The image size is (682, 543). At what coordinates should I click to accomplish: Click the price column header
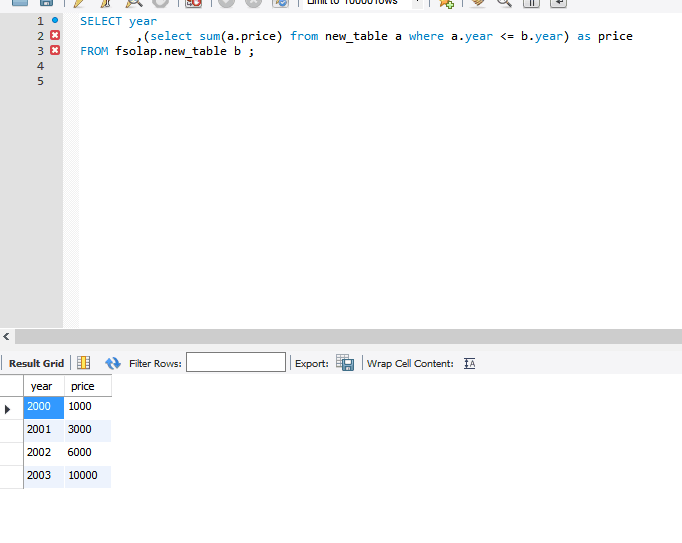pyautogui.click(x=88, y=386)
